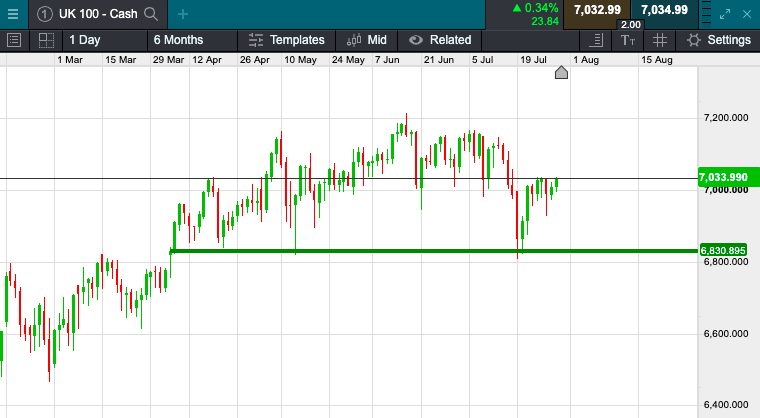The height and width of the screenshot is (418, 760).
Task: Select the green 6,830.895 support line label
Action: [x=724, y=250]
